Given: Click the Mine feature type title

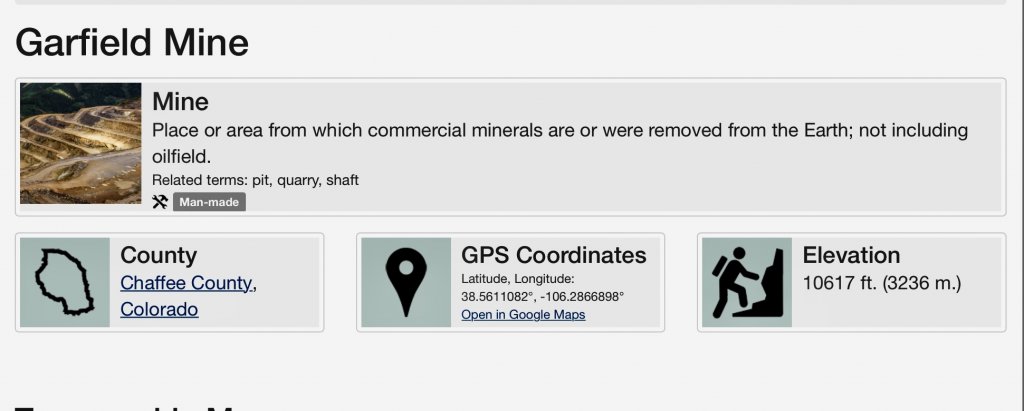Looking at the screenshot, I should [180, 101].
